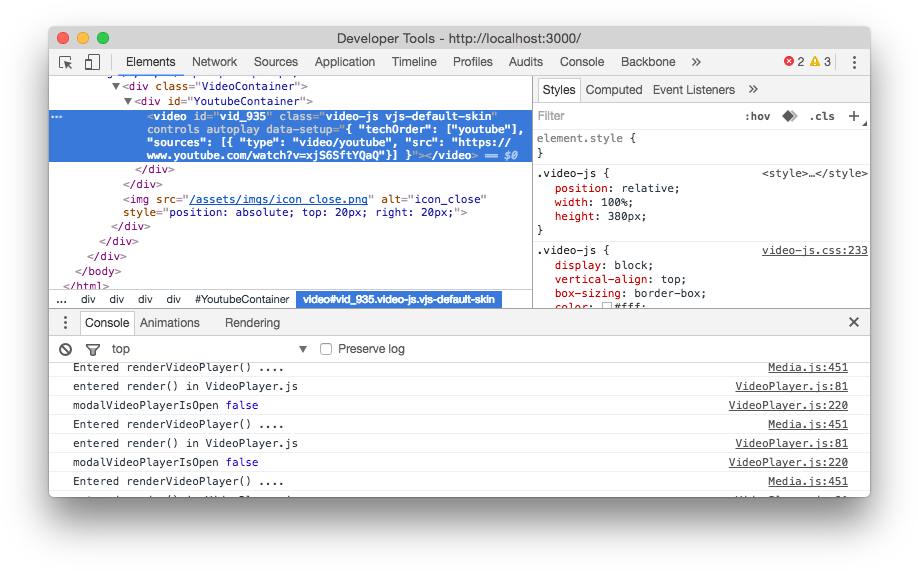Screen dimensions: 918x571
Task: Switch to the Styles pane tab
Action: [x=559, y=90]
